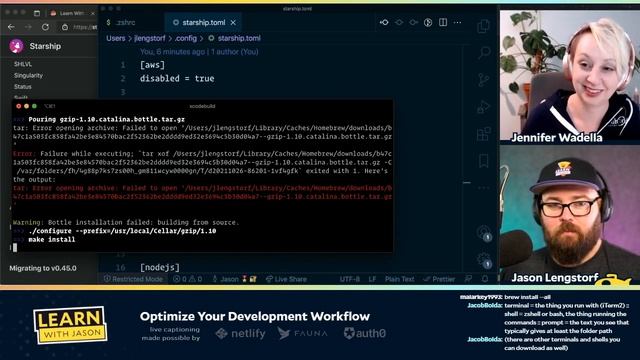The image size is (640, 360).
Task: Click the Learn With Jason logo
Action: point(70,325)
